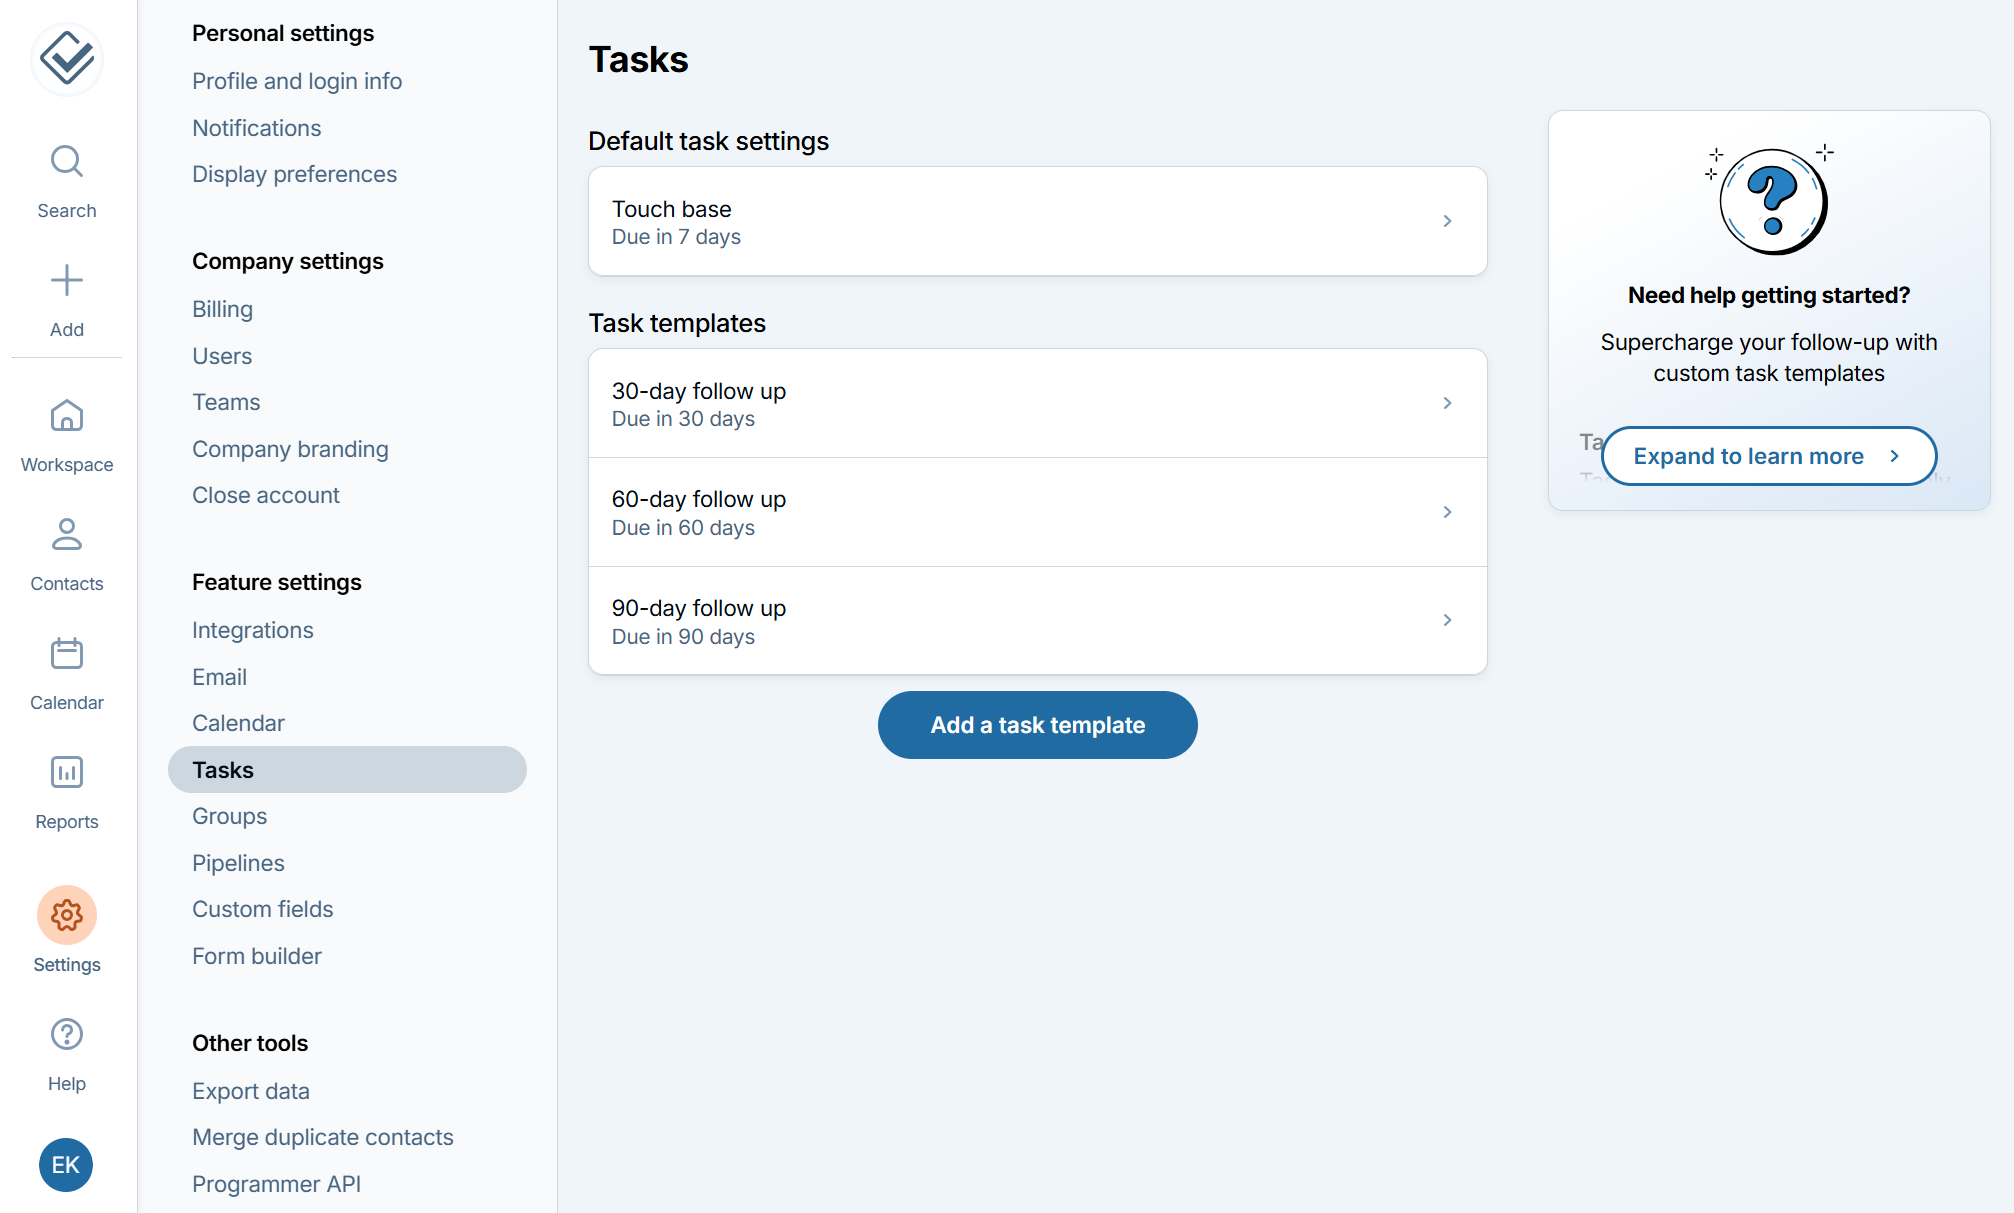Screen dimensions: 2014x1213
Task: Open the 30-day follow up template chevron
Action: click(1446, 403)
